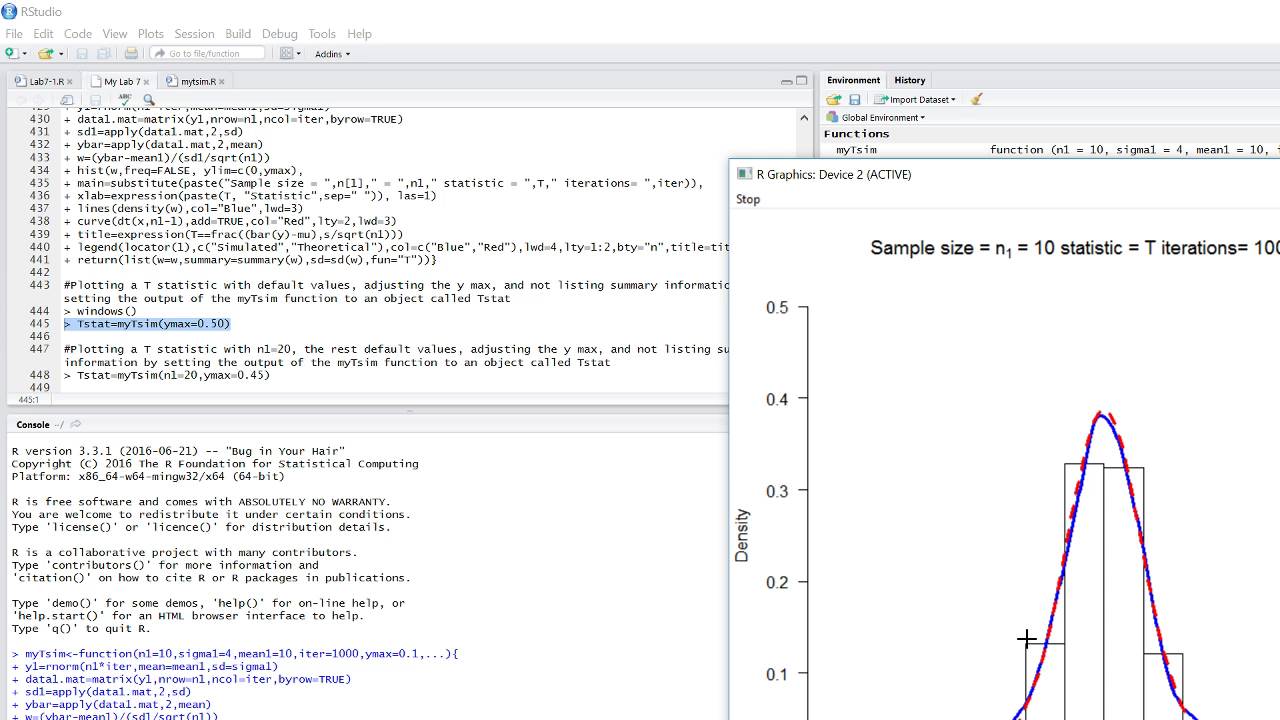Switch to the mytsim.R tab

point(198,81)
